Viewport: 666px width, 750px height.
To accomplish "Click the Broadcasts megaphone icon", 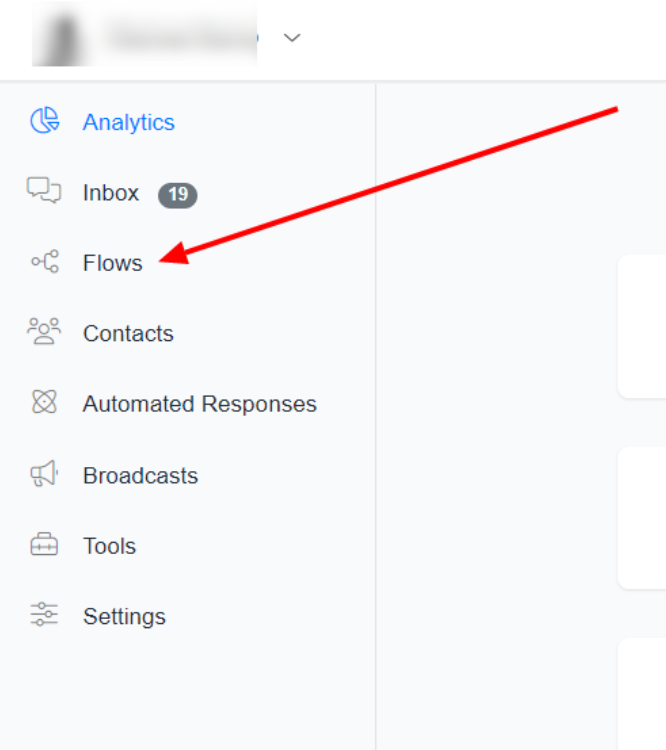I will pos(44,475).
